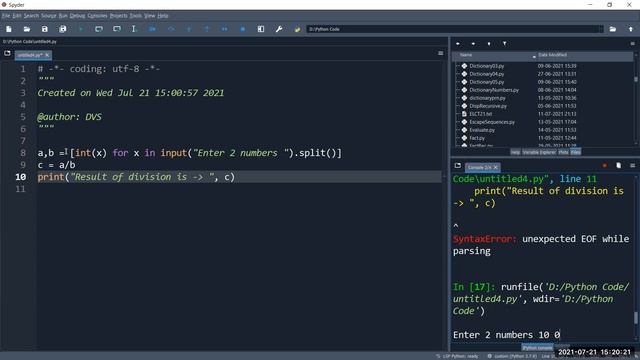
Task: Save all files icon
Action: pyautogui.click(x=62, y=29)
